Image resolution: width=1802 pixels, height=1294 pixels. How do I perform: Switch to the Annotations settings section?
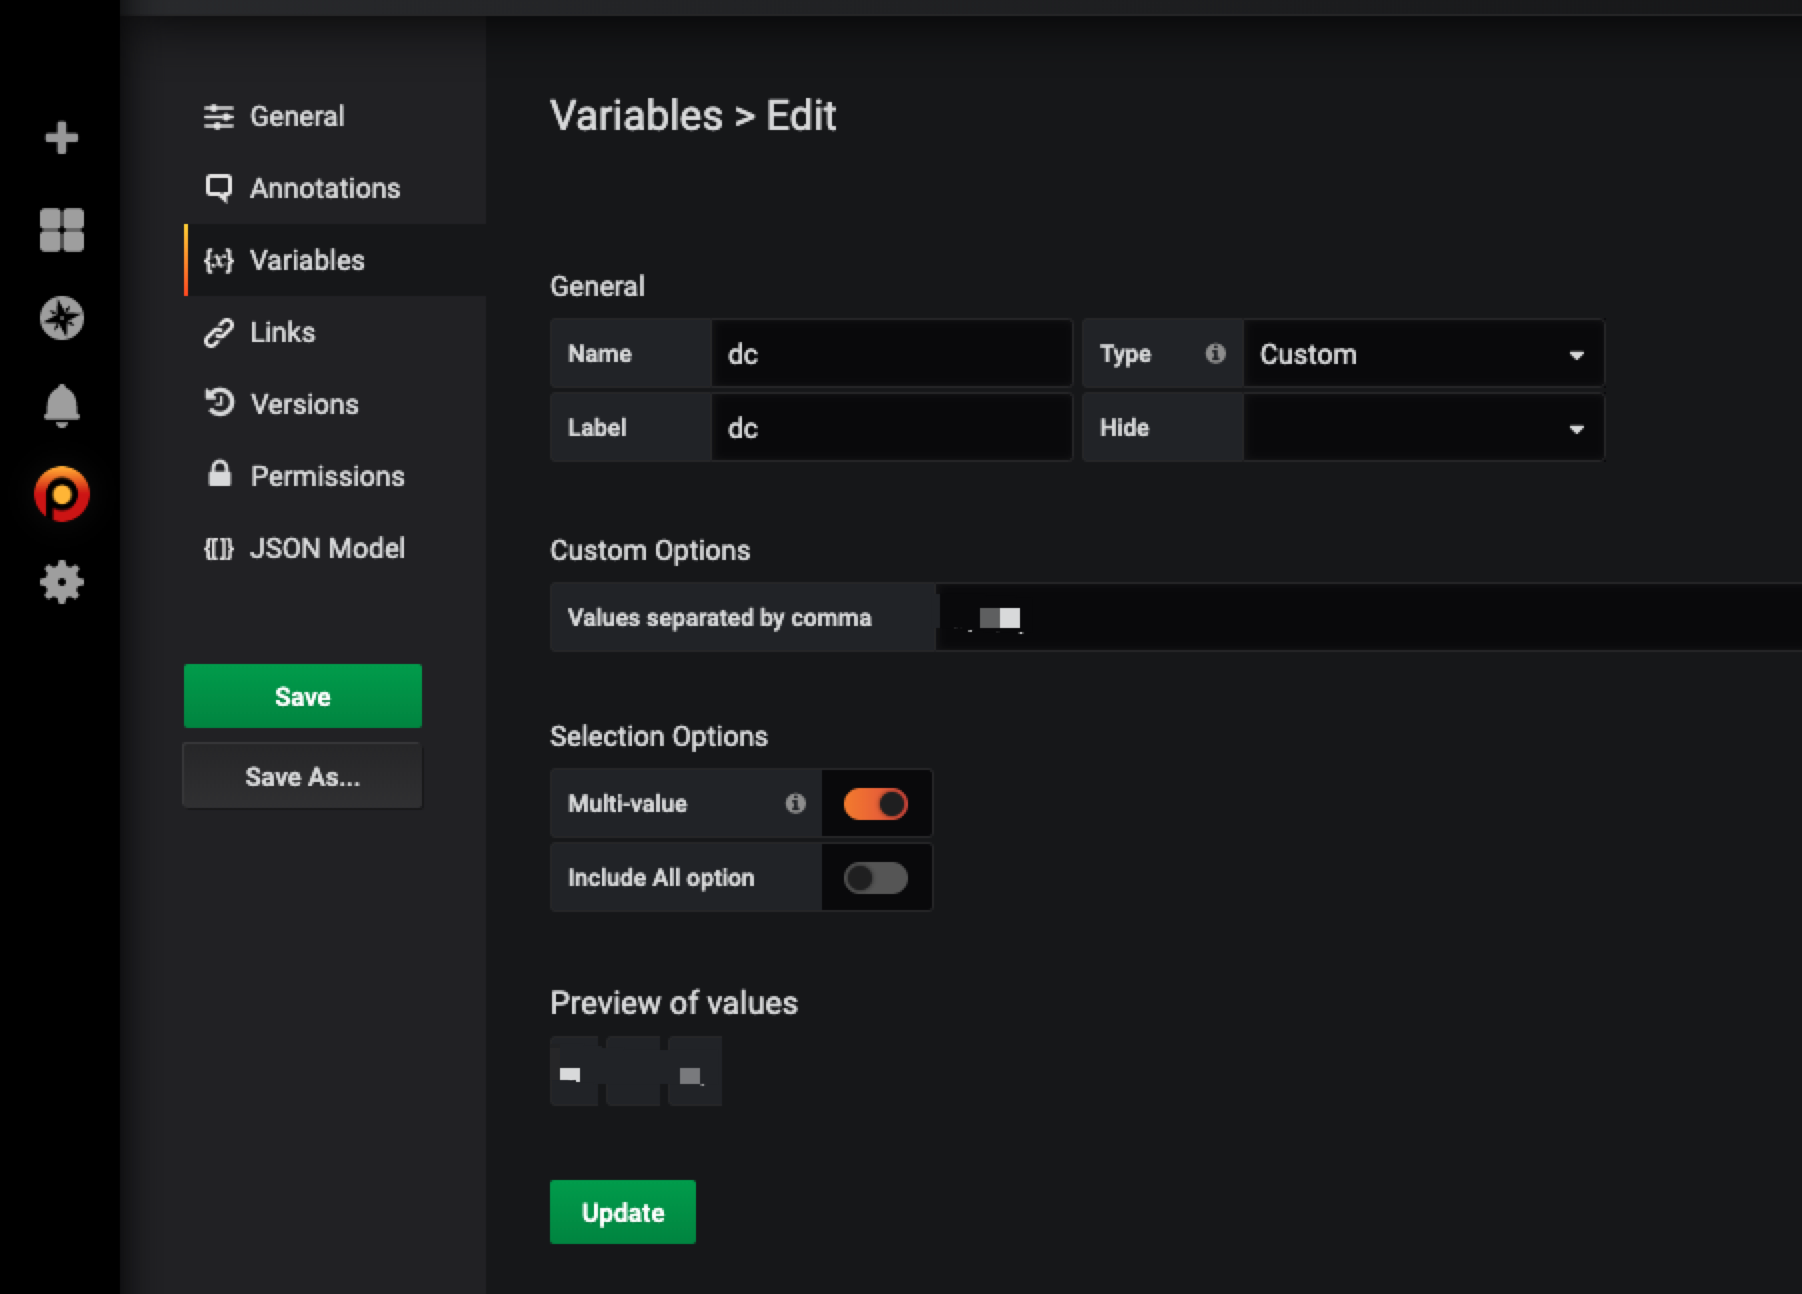325,188
